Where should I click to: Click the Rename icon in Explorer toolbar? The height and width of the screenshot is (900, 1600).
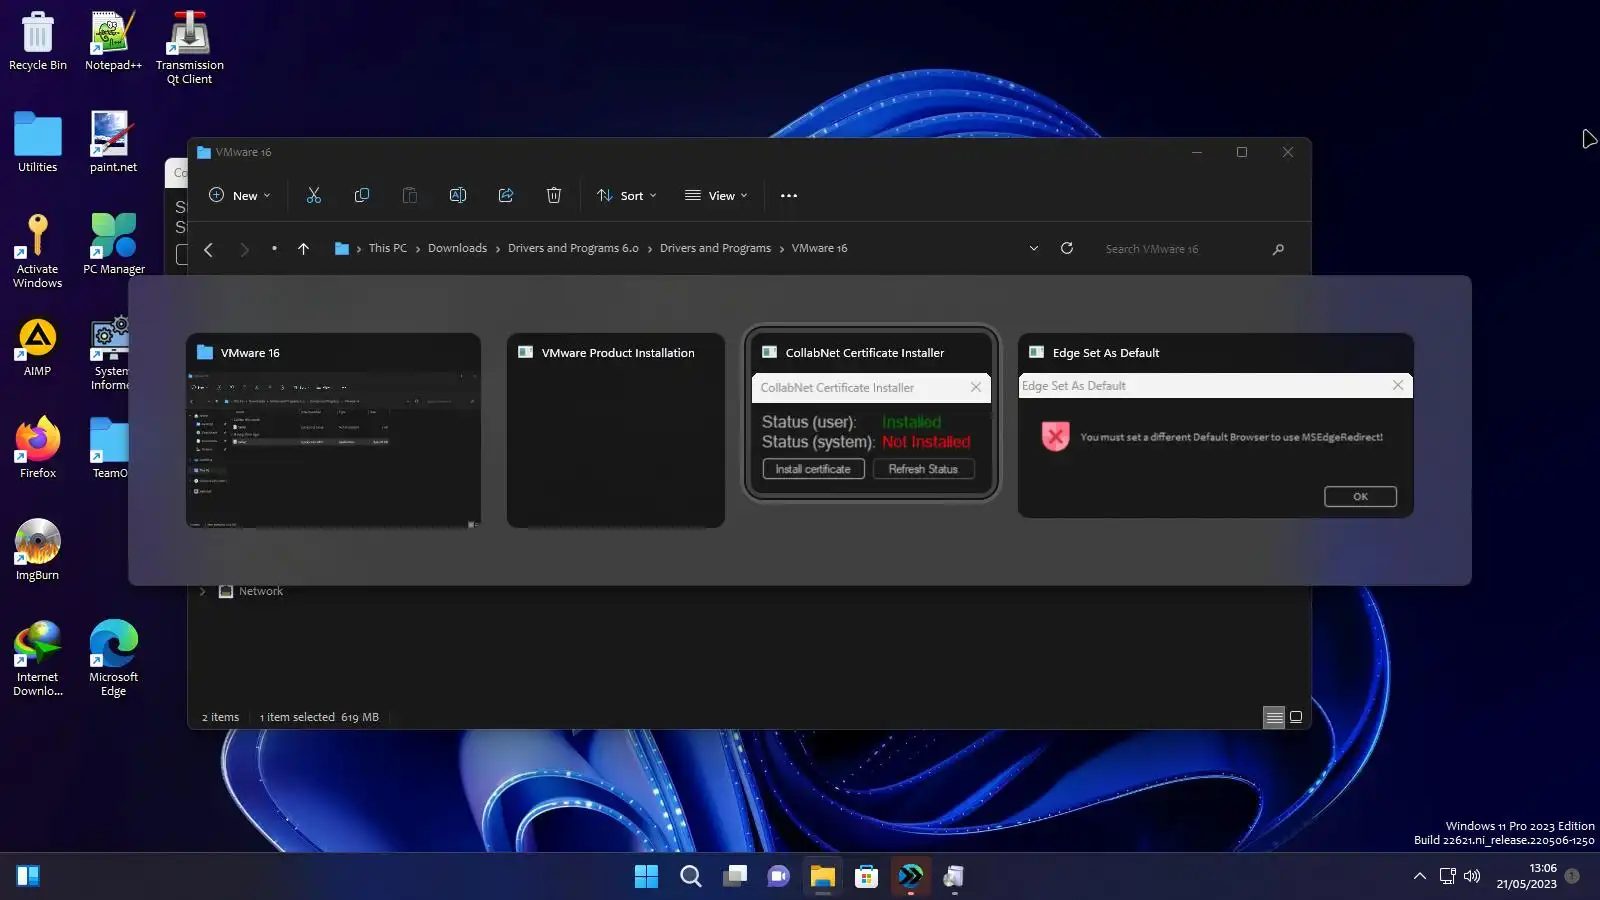point(458,196)
